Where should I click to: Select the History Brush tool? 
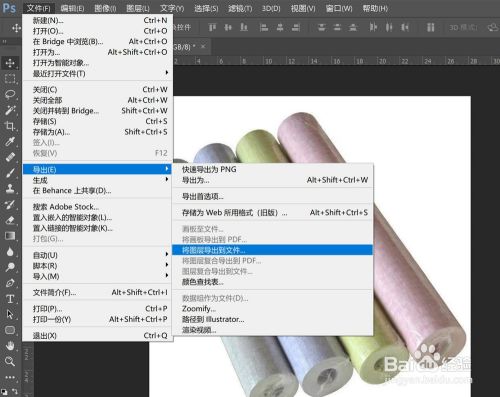pyautogui.click(x=10, y=204)
